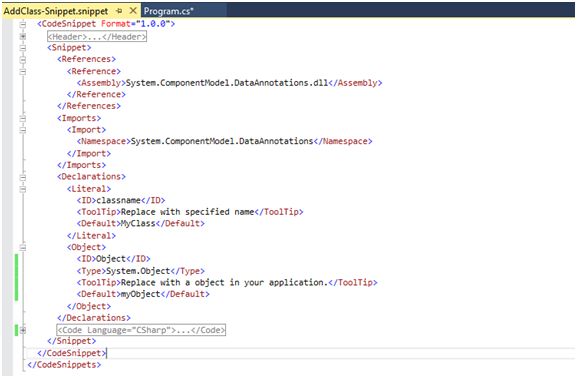Collapse the References element

click(x=23, y=60)
